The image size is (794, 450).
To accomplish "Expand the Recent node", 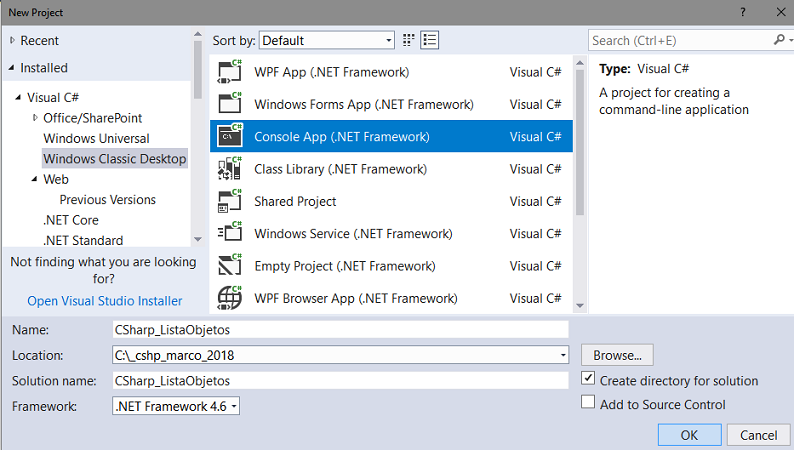I will [13, 40].
